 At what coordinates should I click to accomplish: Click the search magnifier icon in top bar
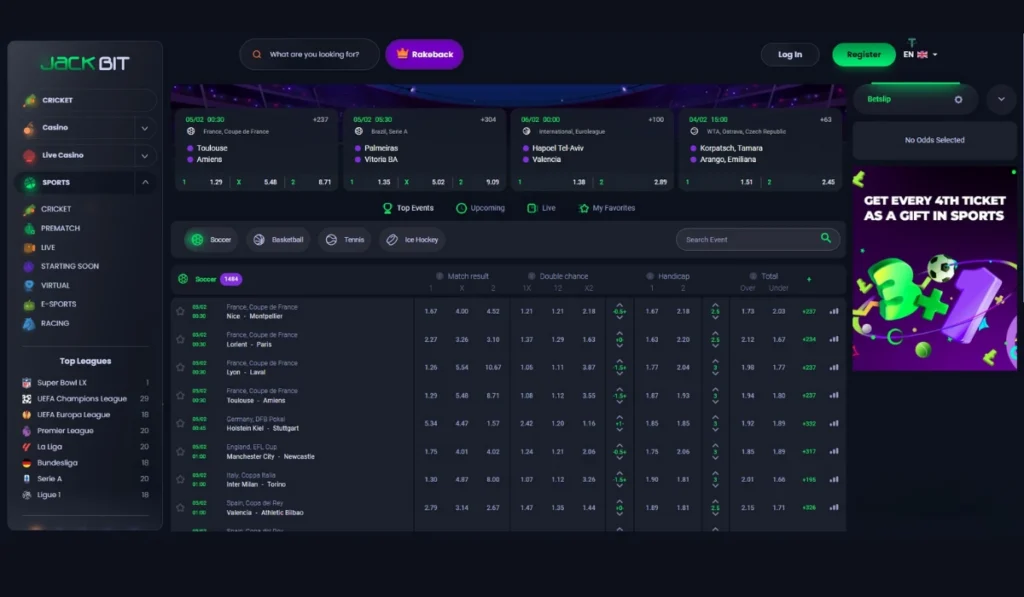pos(257,54)
